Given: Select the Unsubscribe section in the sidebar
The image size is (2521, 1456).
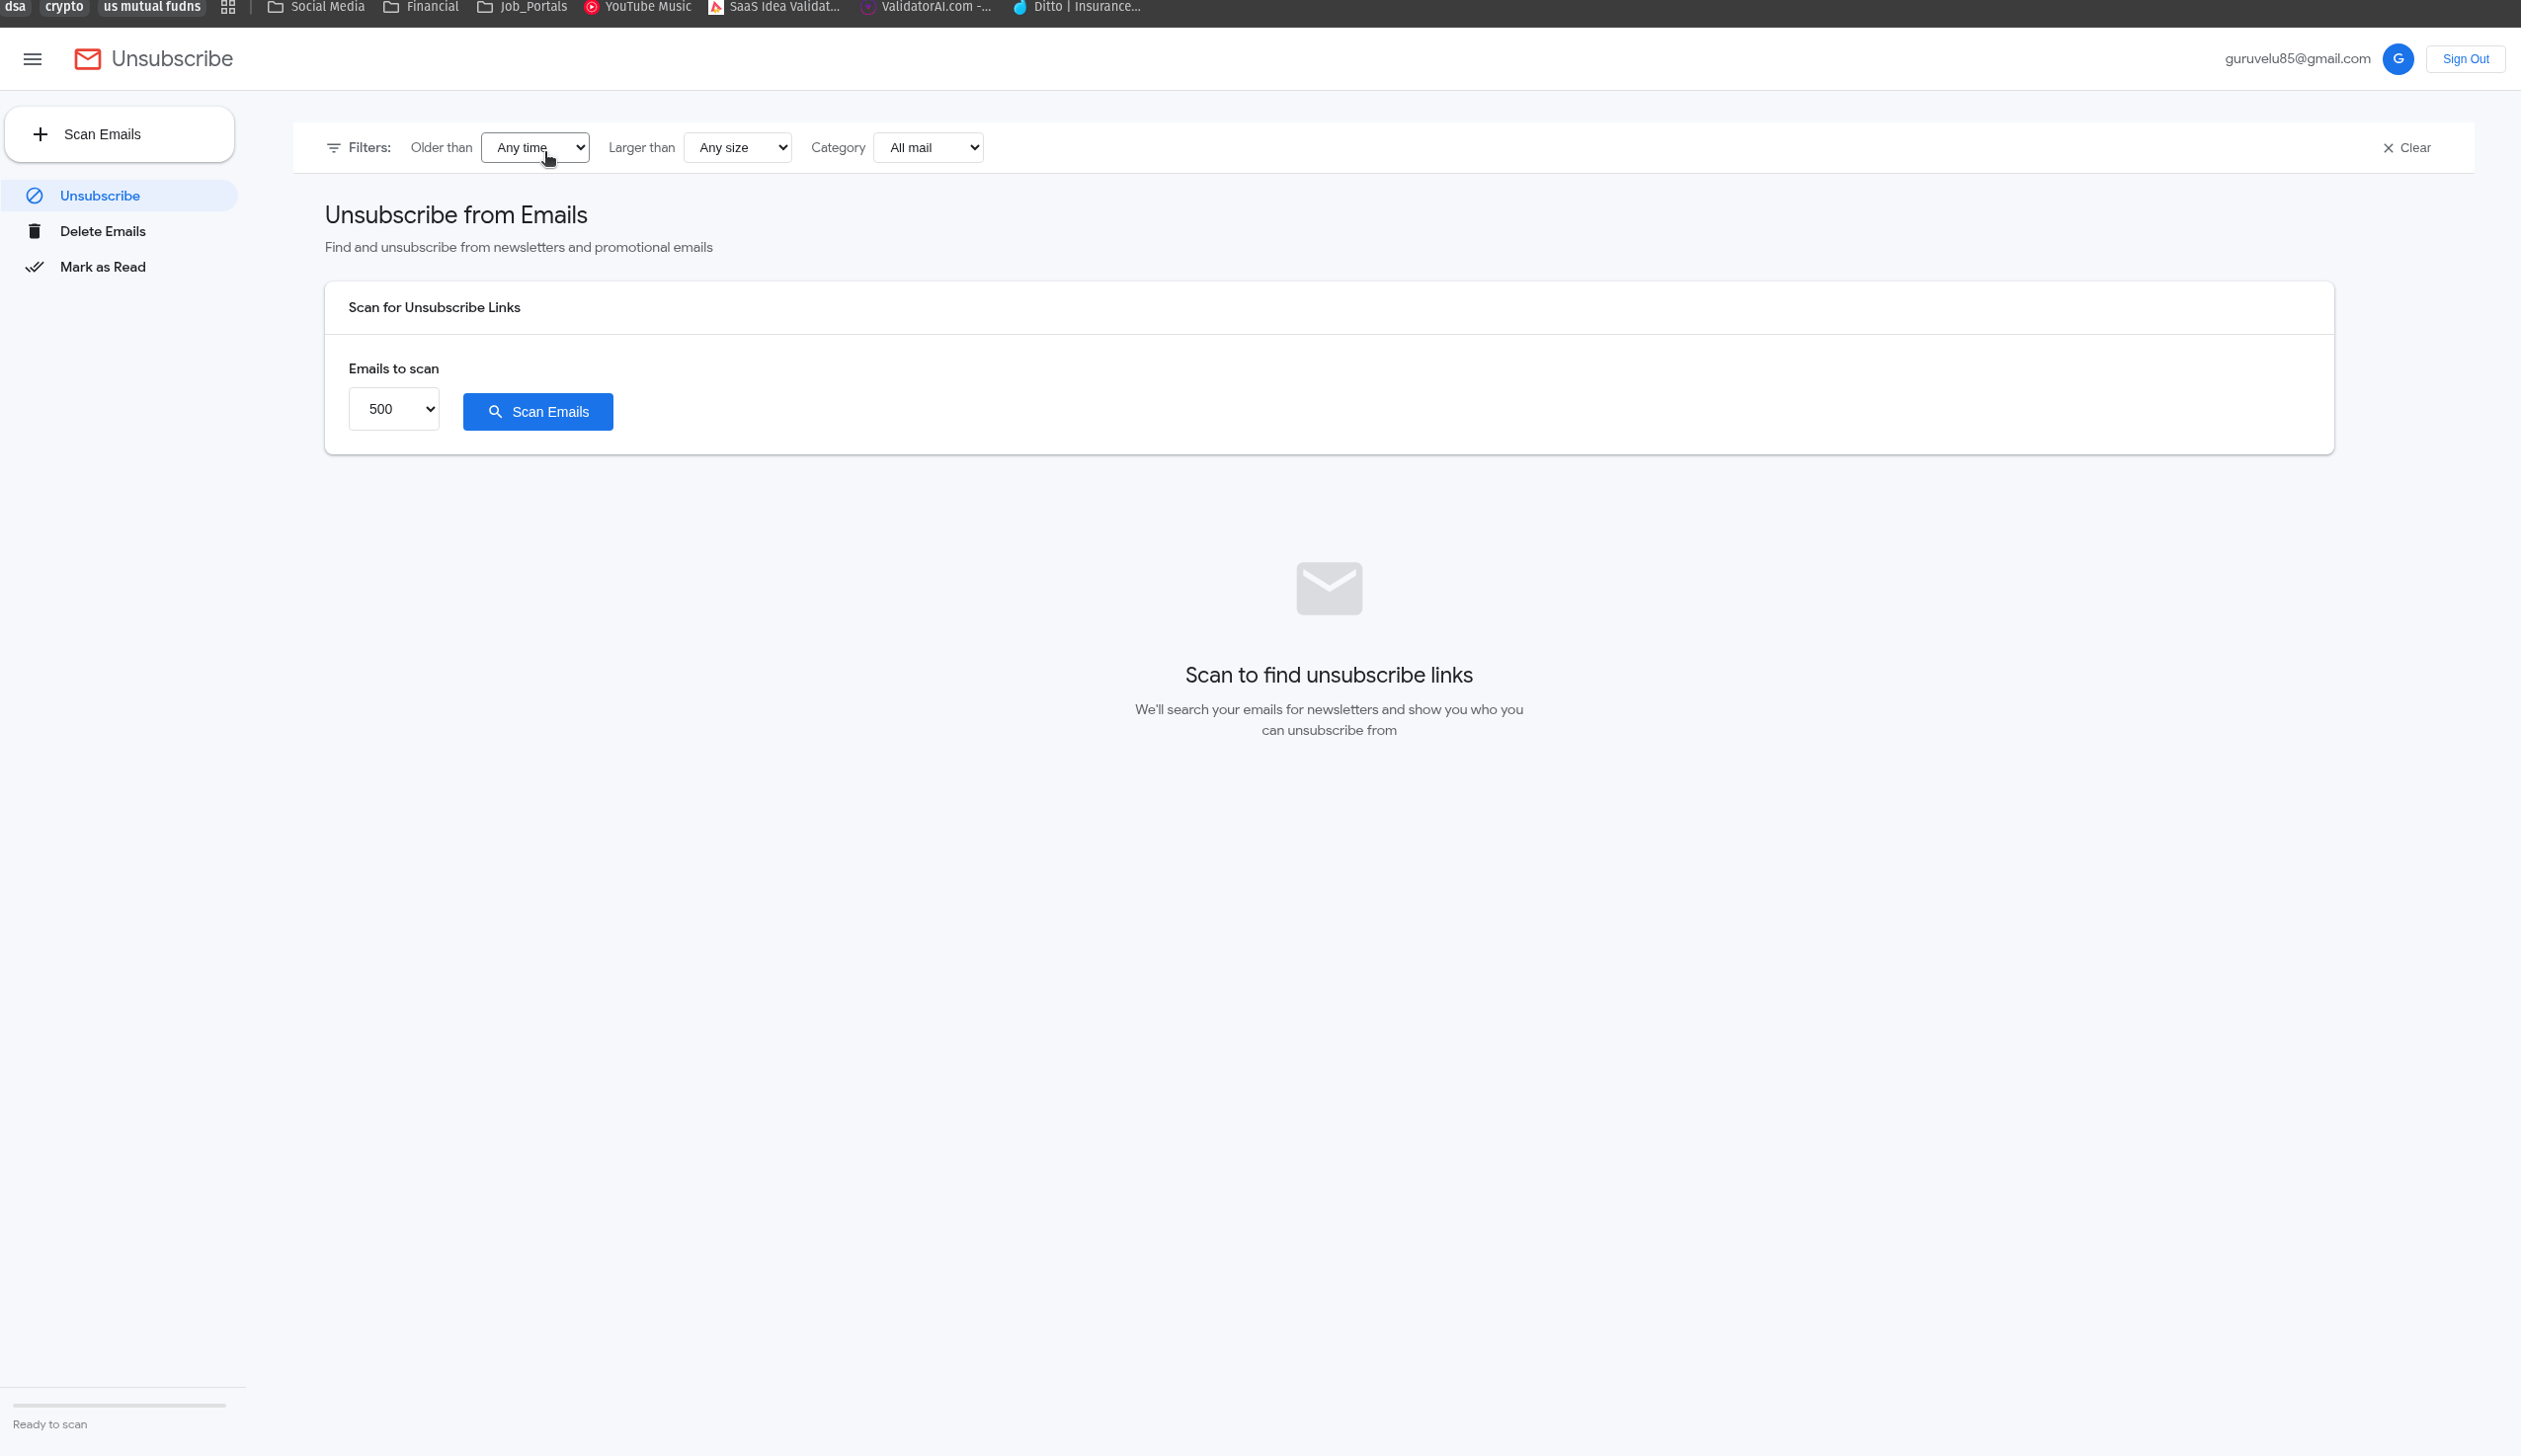Looking at the screenshot, I should pyautogui.click(x=100, y=195).
